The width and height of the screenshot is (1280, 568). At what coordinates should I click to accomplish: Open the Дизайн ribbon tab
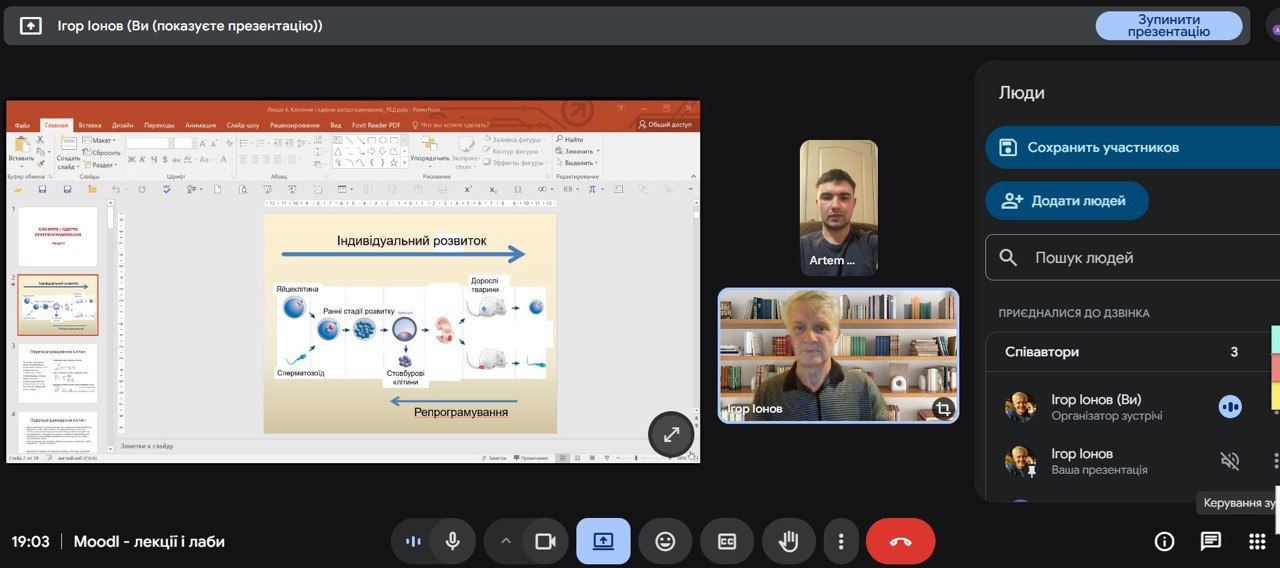pyautogui.click(x=123, y=125)
